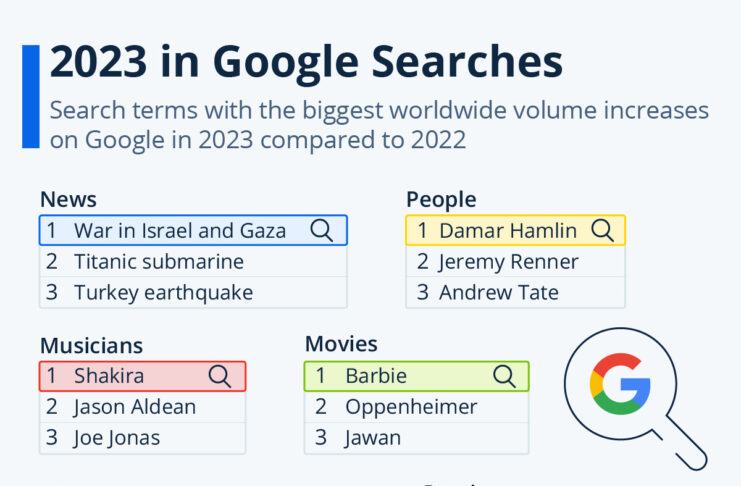Click the Movies category heading

click(x=341, y=345)
